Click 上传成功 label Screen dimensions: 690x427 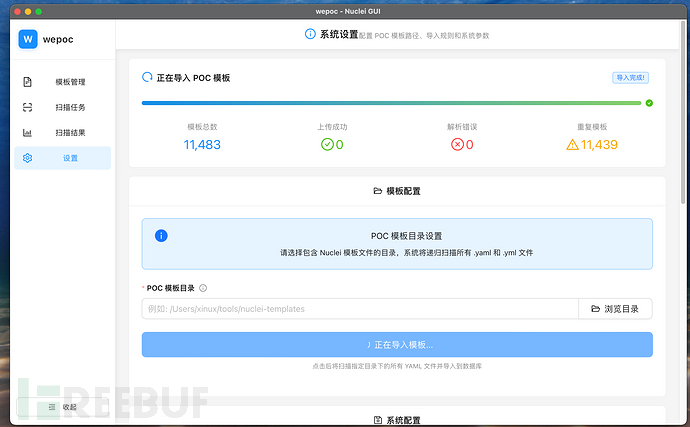coord(332,127)
